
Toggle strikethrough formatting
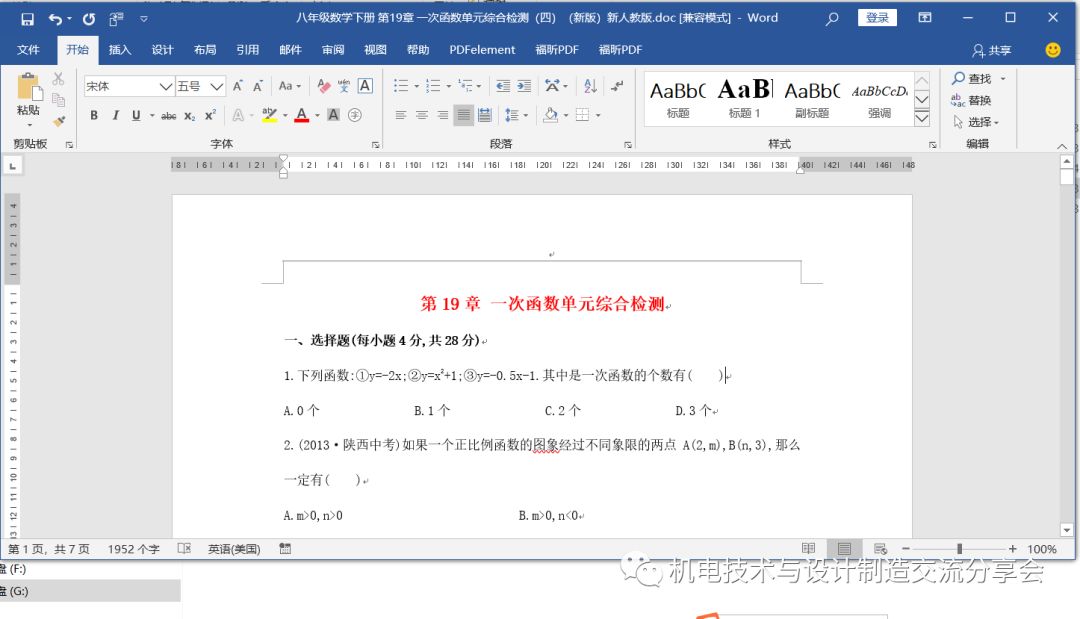(167, 116)
